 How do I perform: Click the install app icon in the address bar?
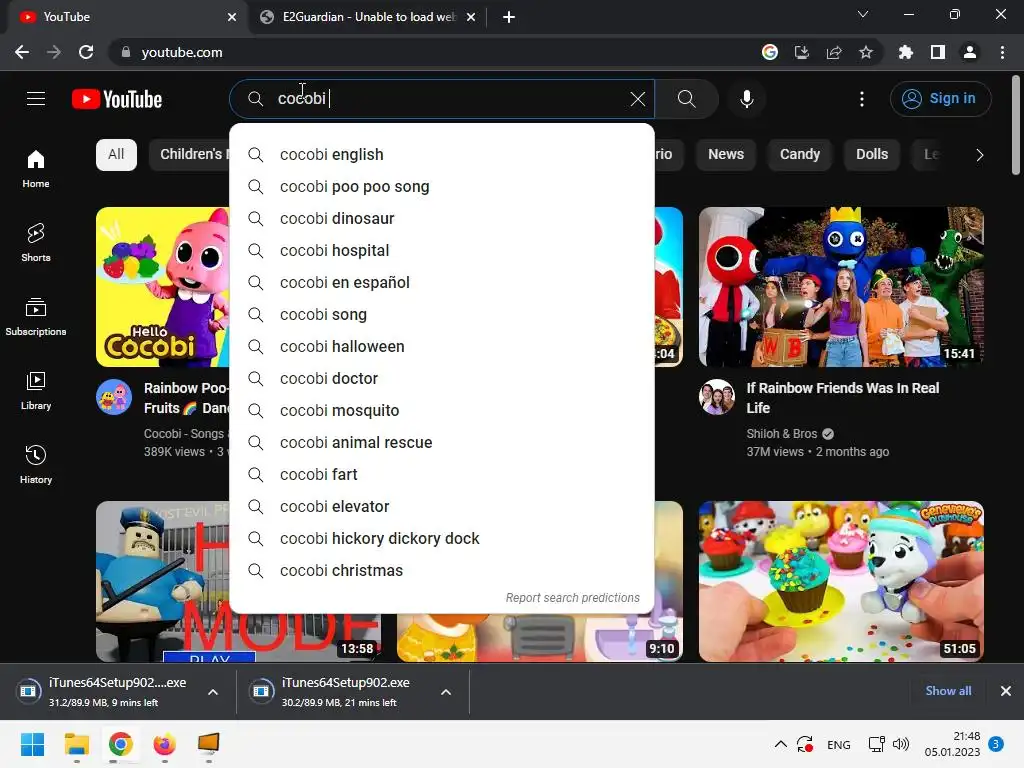(x=802, y=52)
